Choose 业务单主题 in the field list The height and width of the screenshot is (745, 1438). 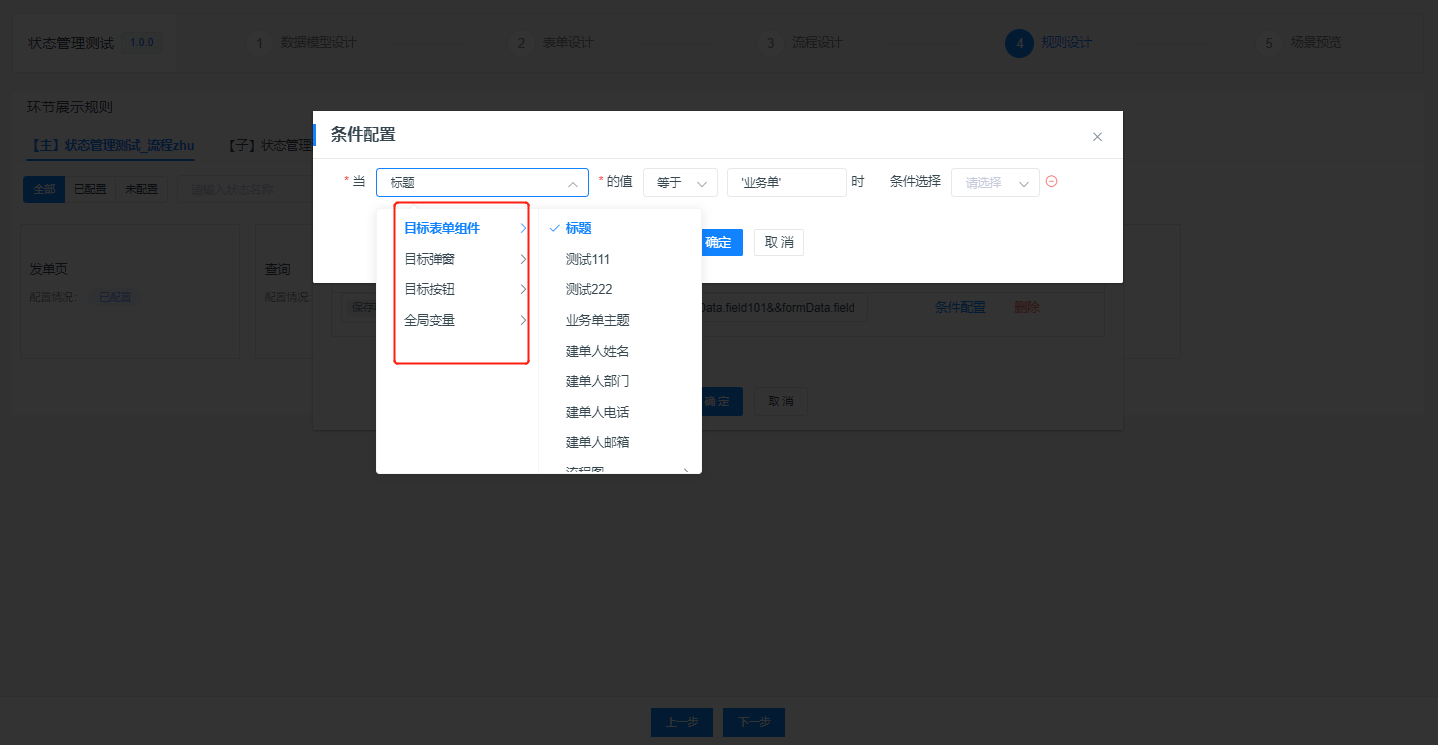pos(620,321)
